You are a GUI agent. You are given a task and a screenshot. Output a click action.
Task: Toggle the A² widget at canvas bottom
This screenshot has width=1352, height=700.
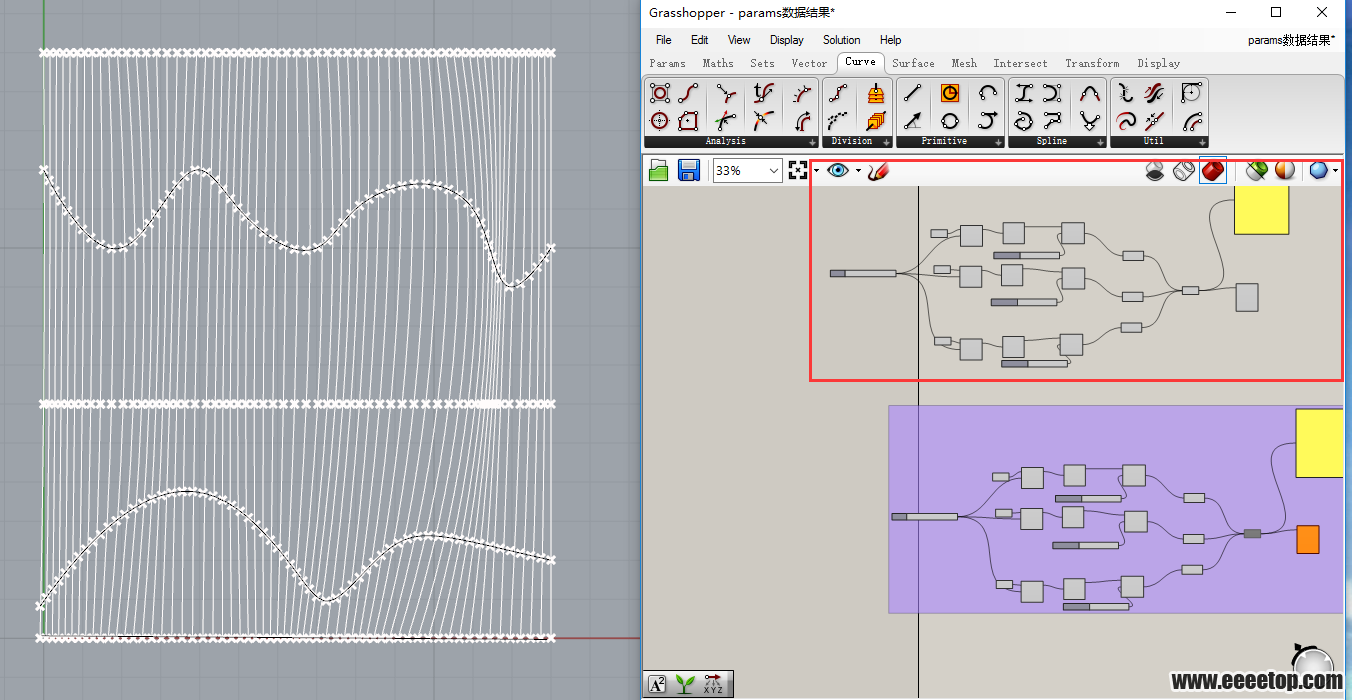(x=657, y=684)
